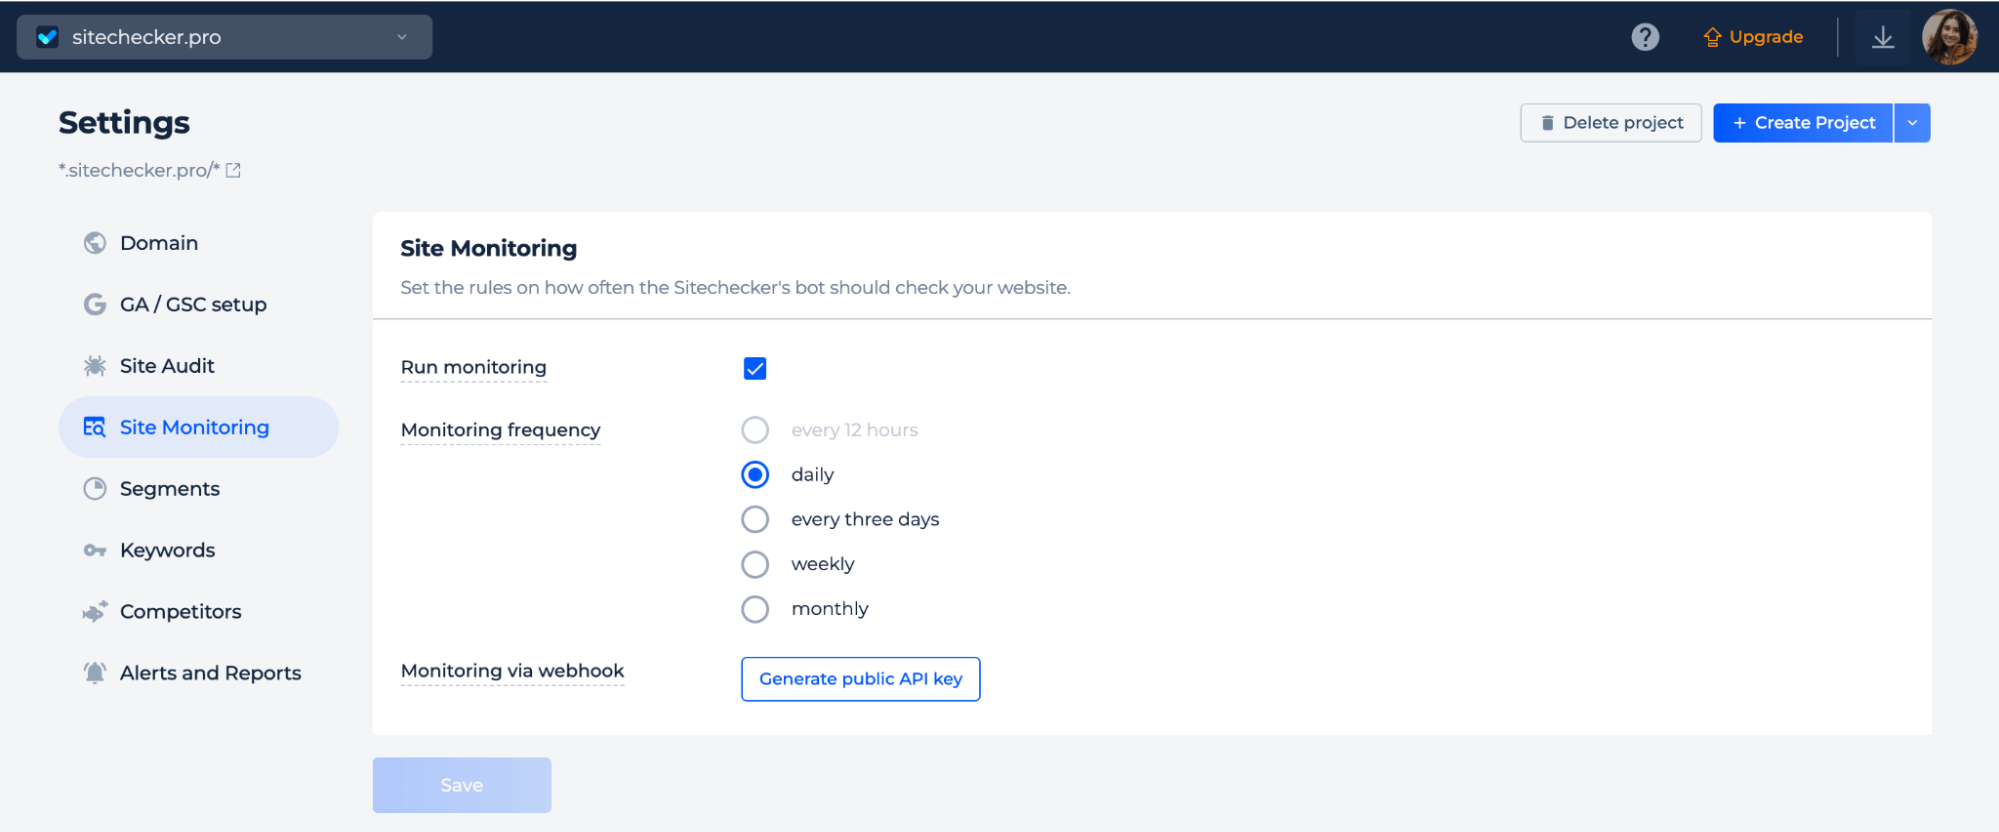Open the user profile avatar
The width and height of the screenshot is (1999, 832).
click(1949, 37)
